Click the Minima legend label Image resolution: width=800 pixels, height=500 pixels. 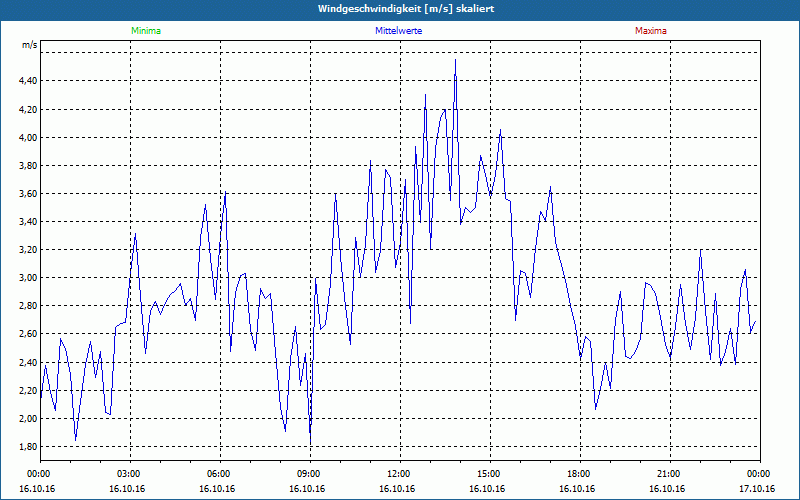pyautogui.click(x=146, y=31)
